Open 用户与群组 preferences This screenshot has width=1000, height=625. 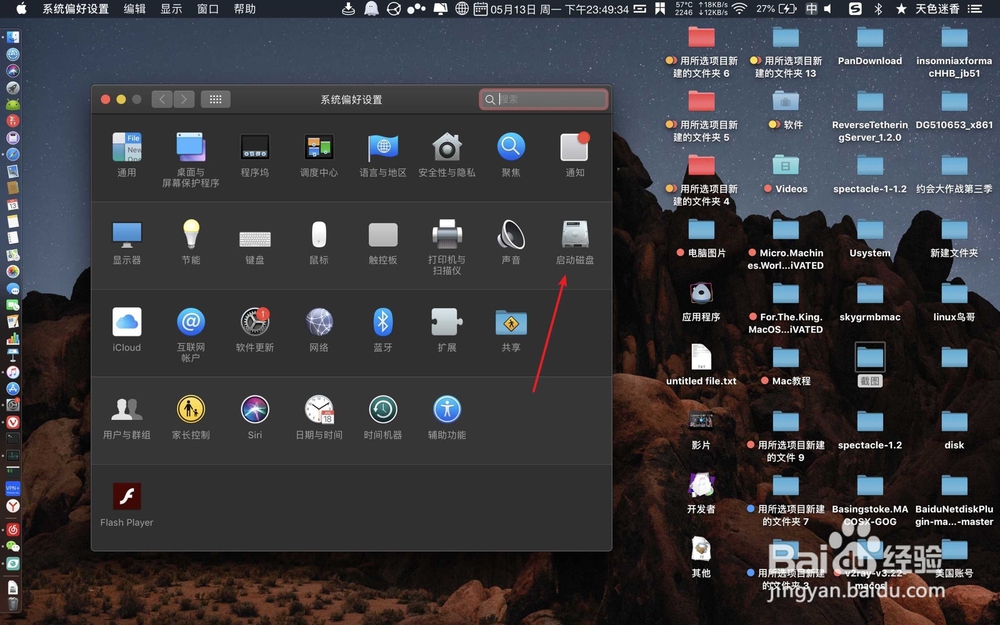pos(126,409)
